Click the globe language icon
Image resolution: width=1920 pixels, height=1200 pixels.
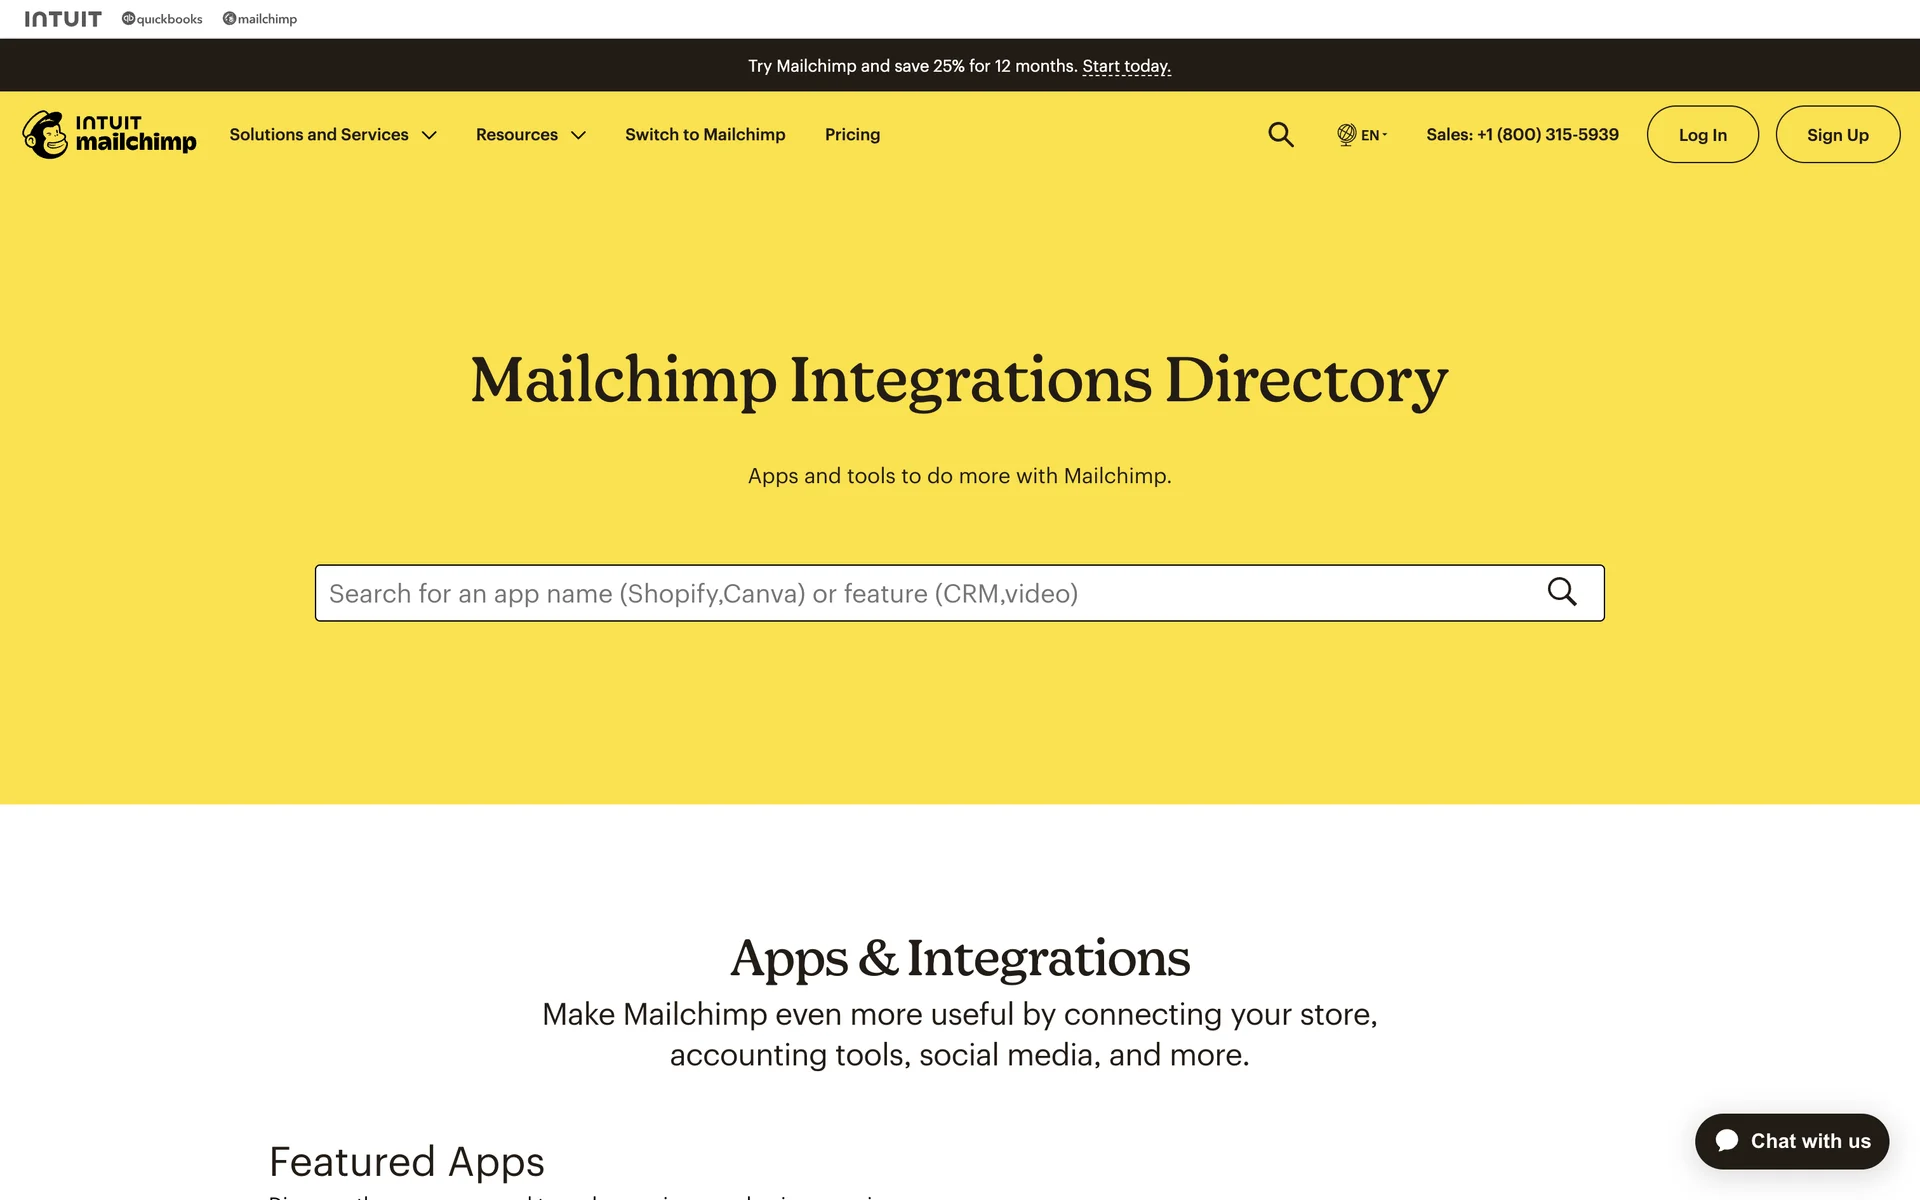tap(1346, 134)
